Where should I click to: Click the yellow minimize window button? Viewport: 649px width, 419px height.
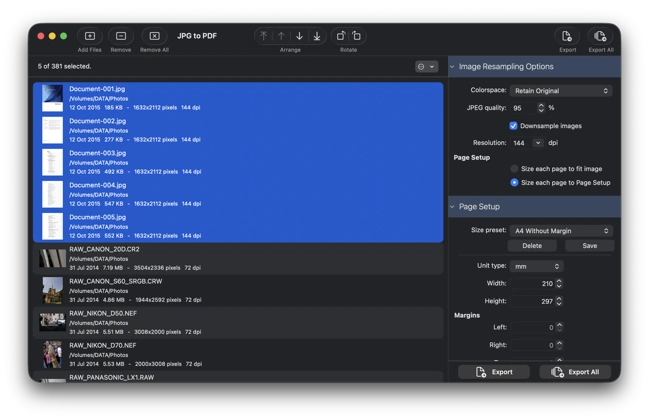point(52,36)
